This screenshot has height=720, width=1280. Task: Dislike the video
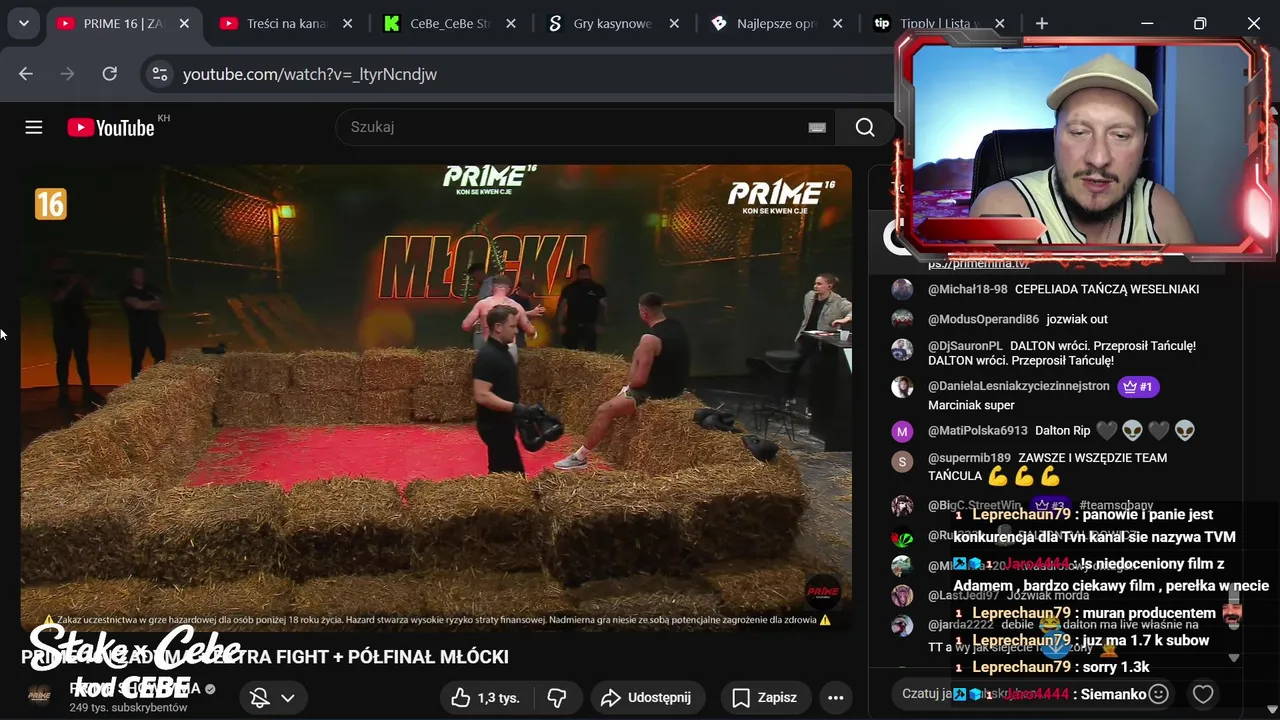(x=557, y=697)
